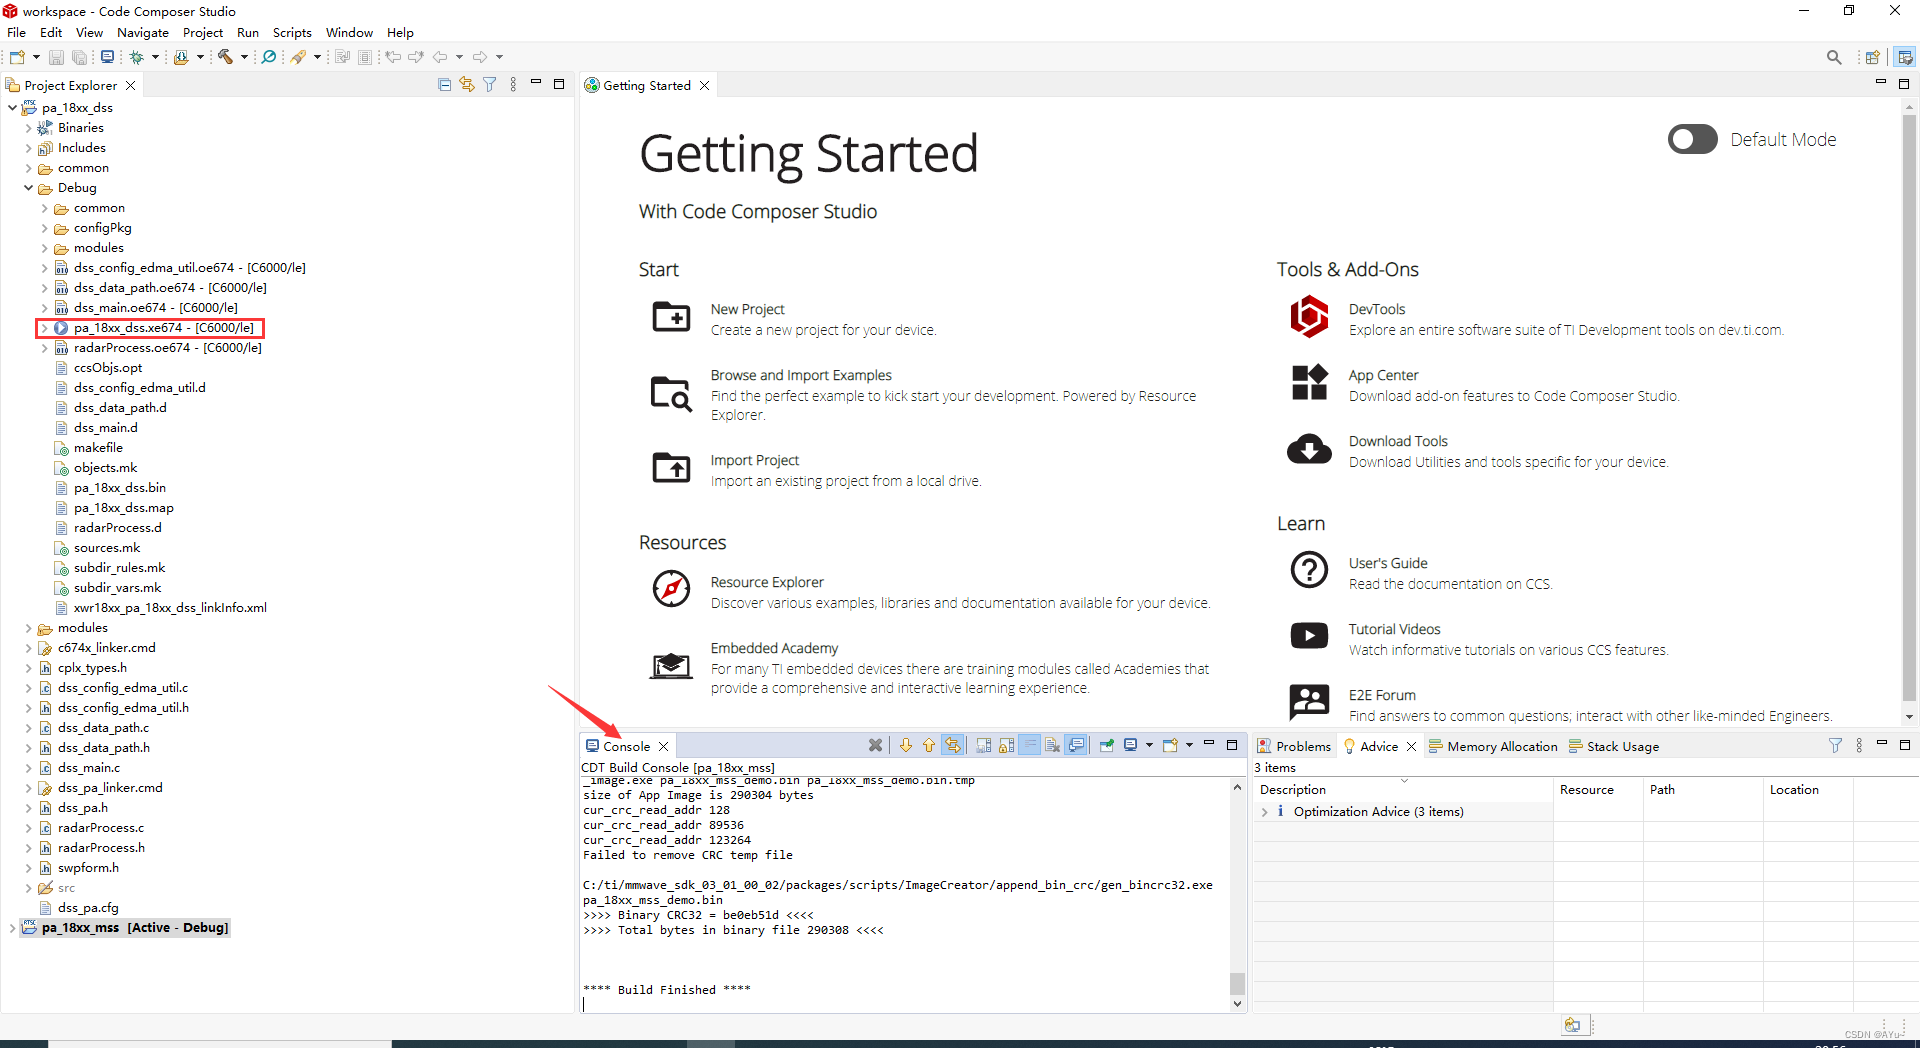Click the Console vertical scrollbar thumb
The width and height of the screenshot is (1920, 1048).
pos(1237,983)
